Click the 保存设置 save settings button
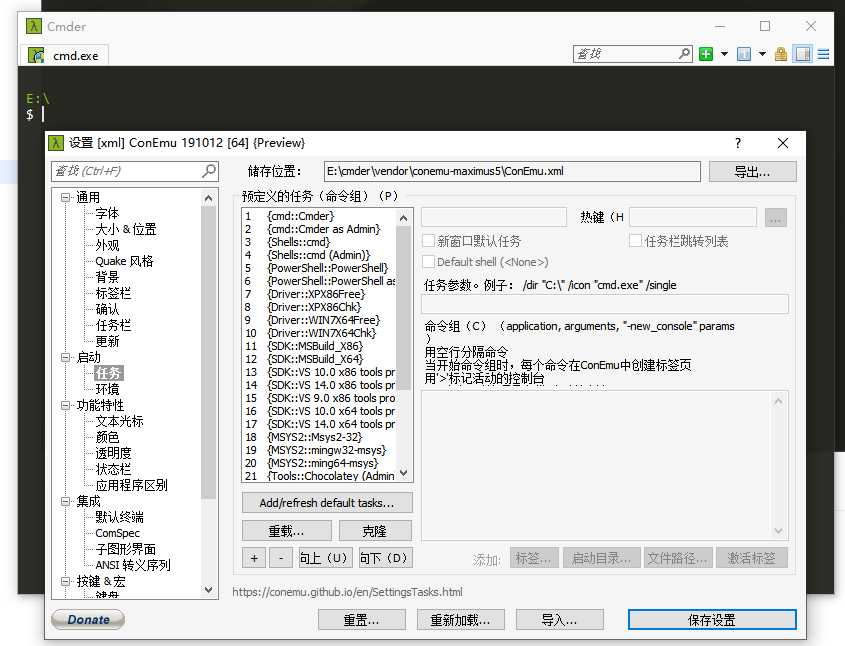 pos(712,620)
